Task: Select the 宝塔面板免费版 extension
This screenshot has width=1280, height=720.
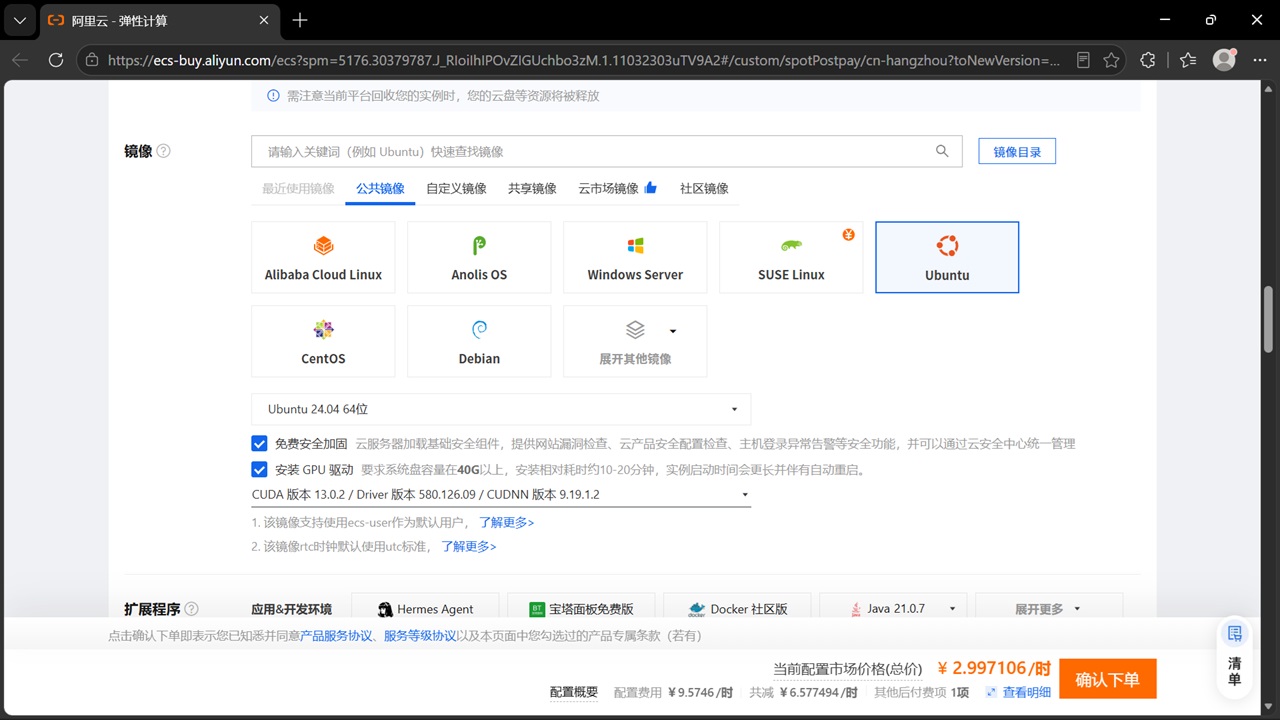Action: 583,609
